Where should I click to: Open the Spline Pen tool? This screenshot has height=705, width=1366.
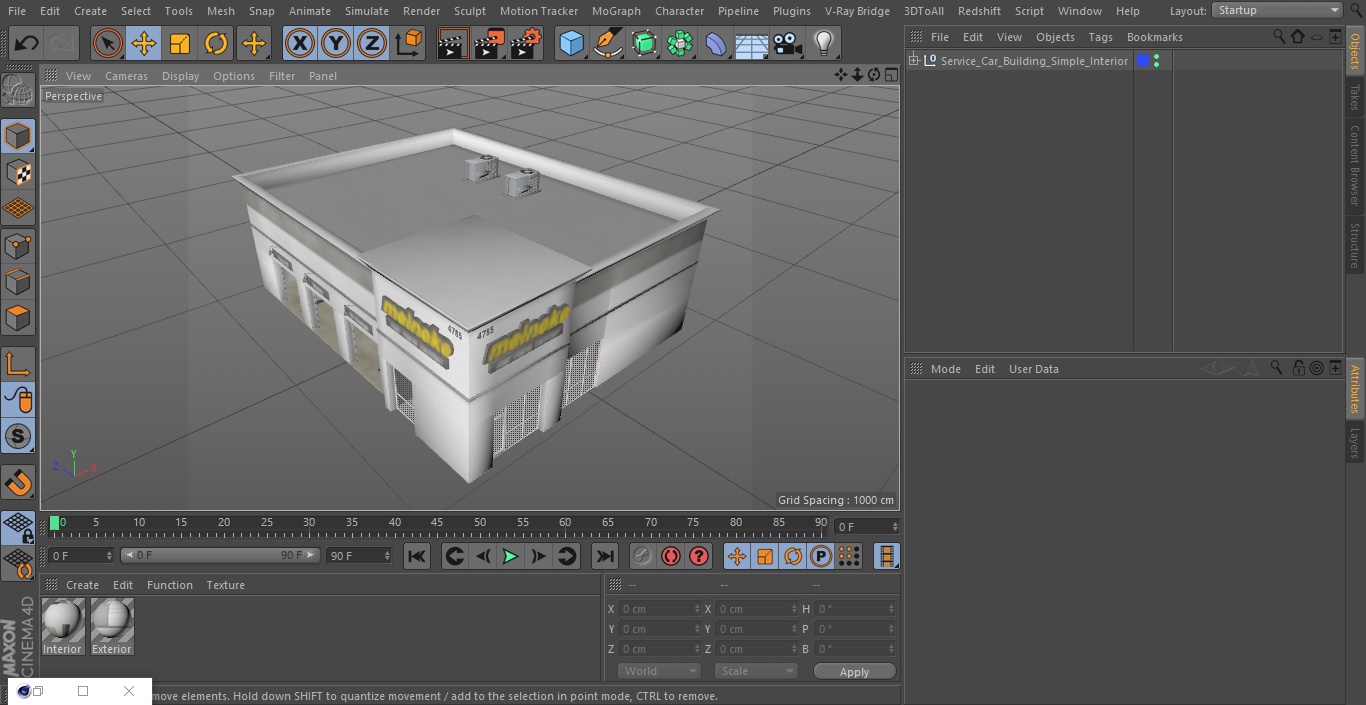point(607,43)
